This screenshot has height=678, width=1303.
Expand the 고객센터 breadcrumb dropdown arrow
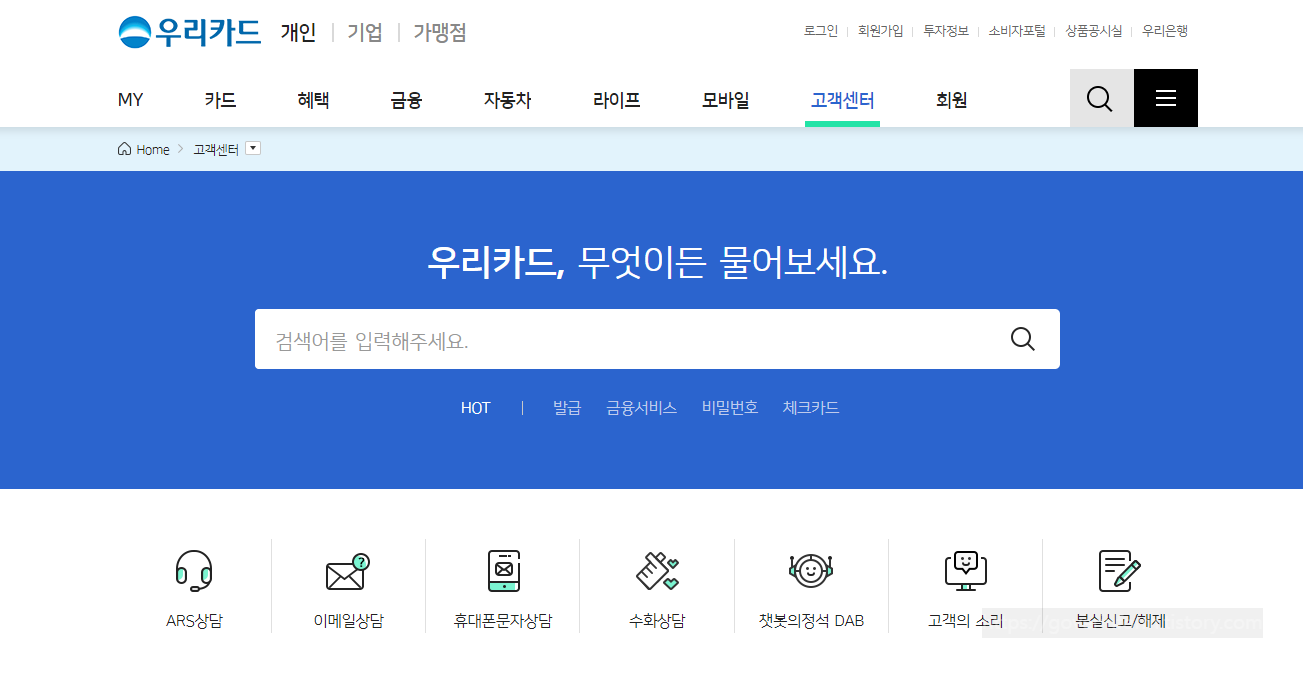pyautogui.click(x=253, y=148)
